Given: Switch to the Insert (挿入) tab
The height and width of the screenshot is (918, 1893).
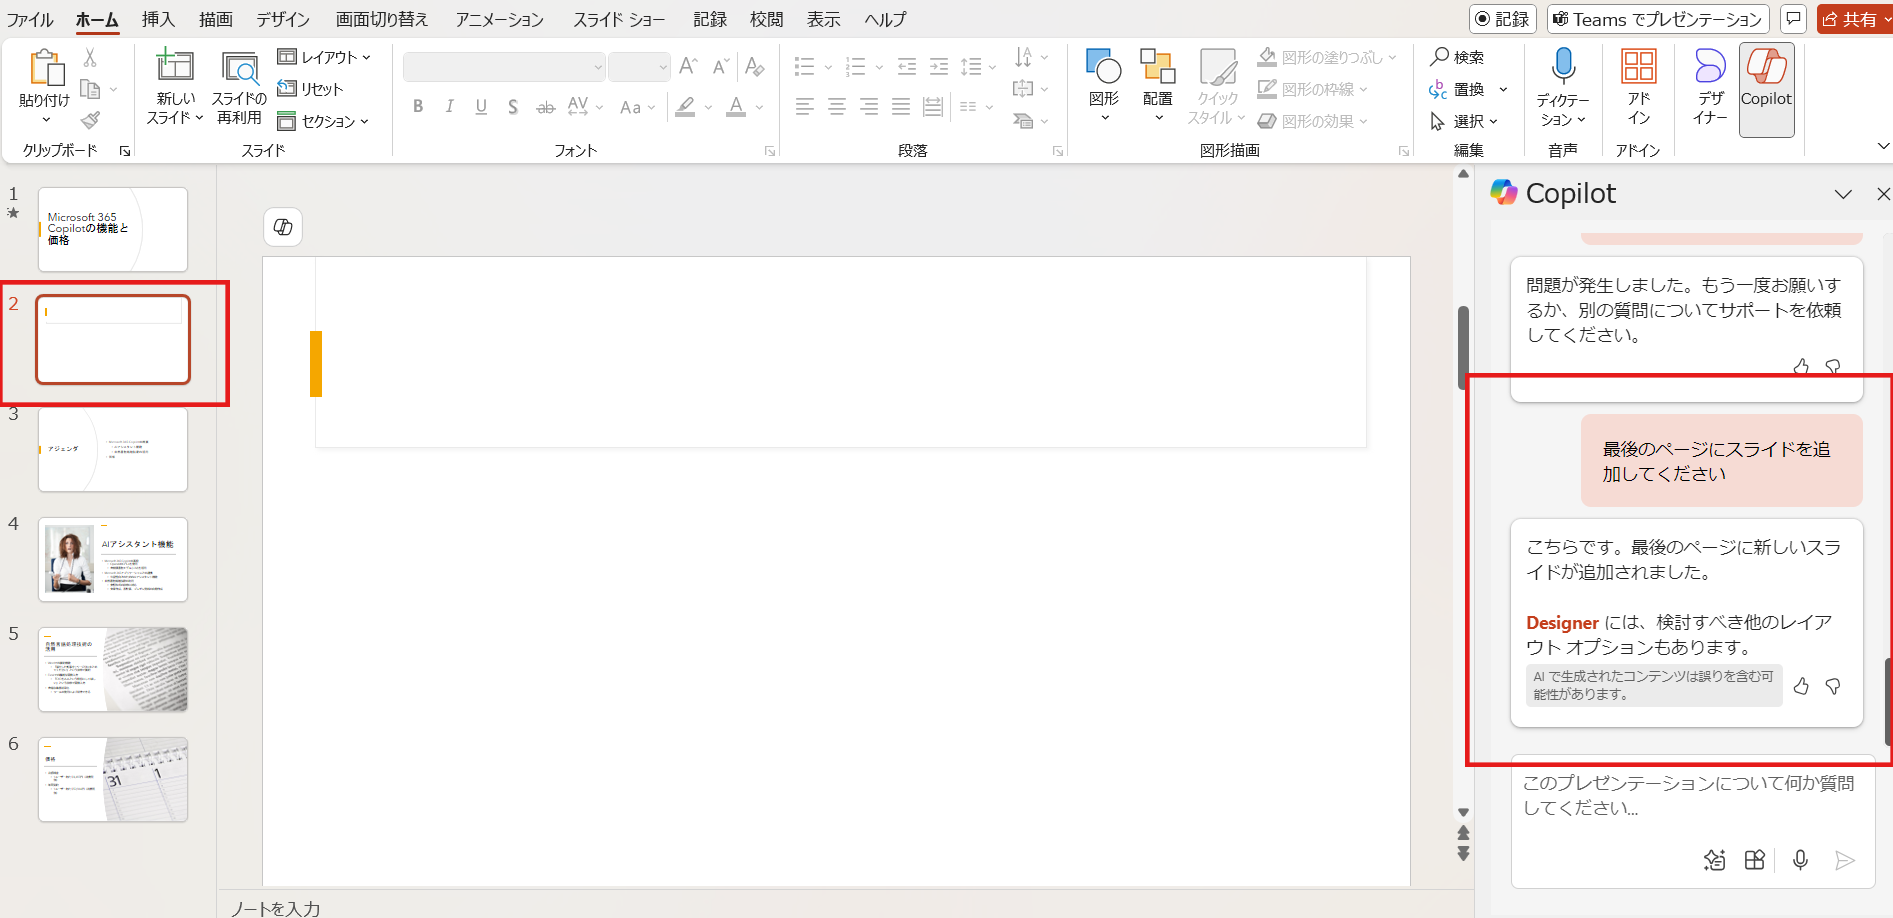Looking at the screenshot, I should coord(158,19).
